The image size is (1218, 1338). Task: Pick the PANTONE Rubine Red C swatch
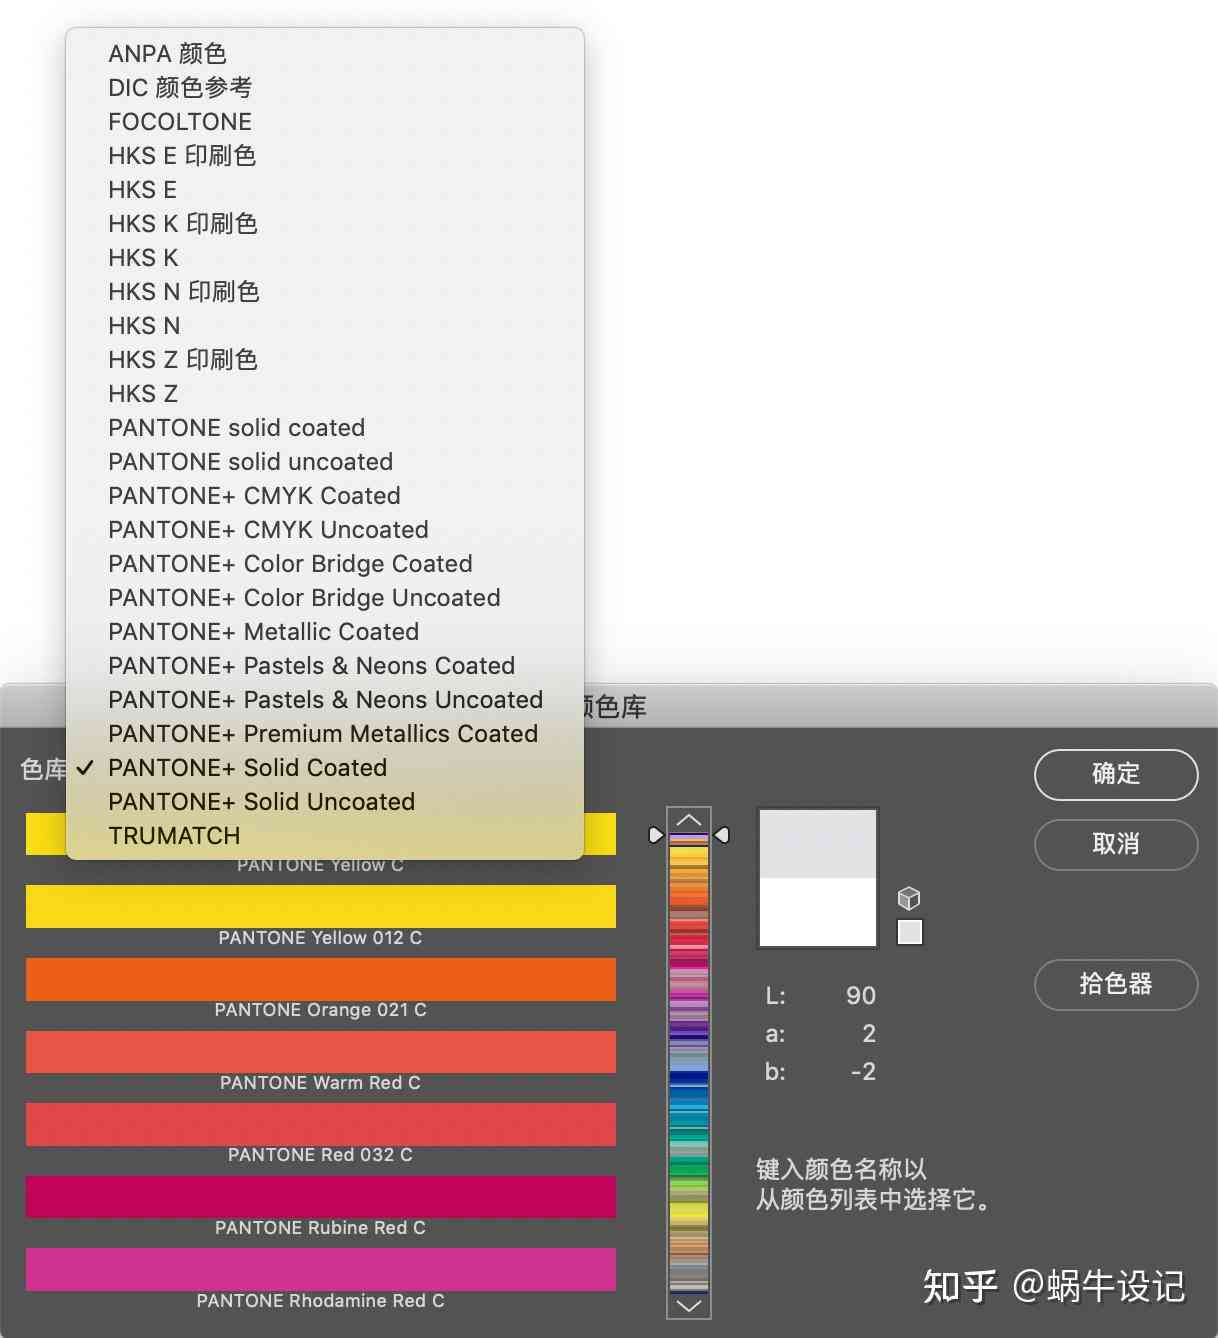(x=320, y=1197)
